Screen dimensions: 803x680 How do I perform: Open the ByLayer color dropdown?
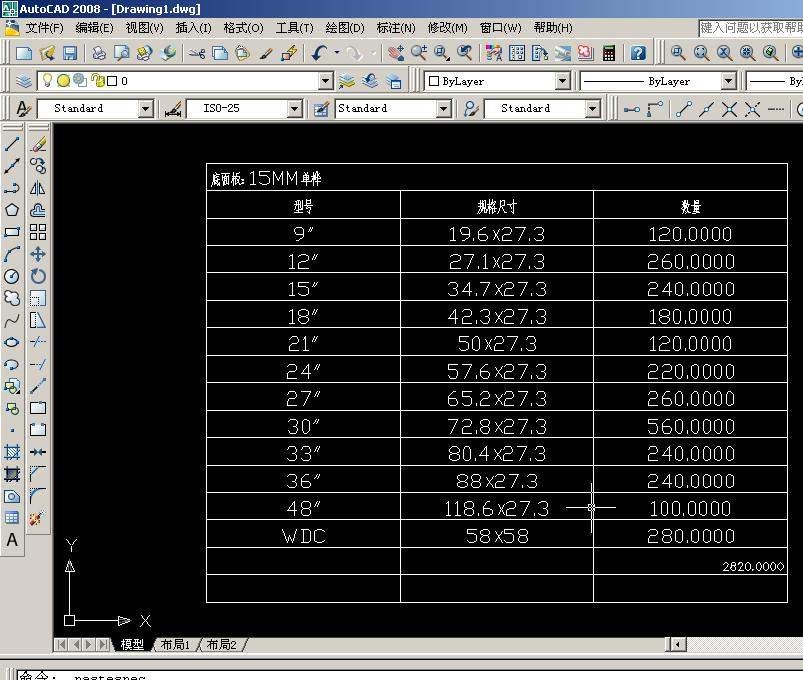coord(562,81)
